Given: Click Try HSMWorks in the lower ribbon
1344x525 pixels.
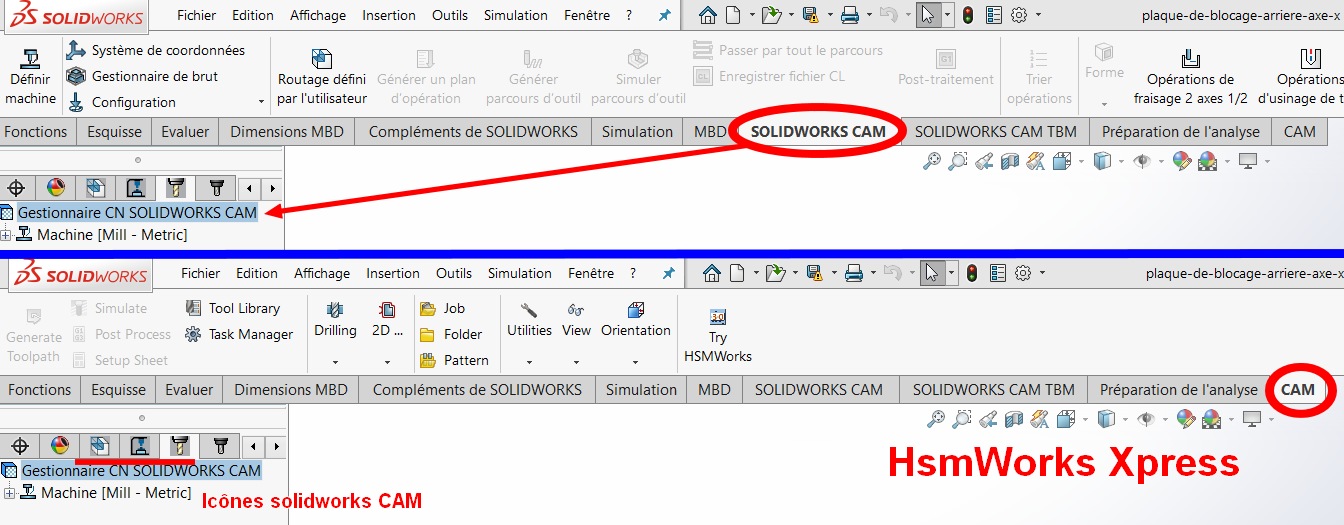Looking at the screenshot, I should point(718,334).
